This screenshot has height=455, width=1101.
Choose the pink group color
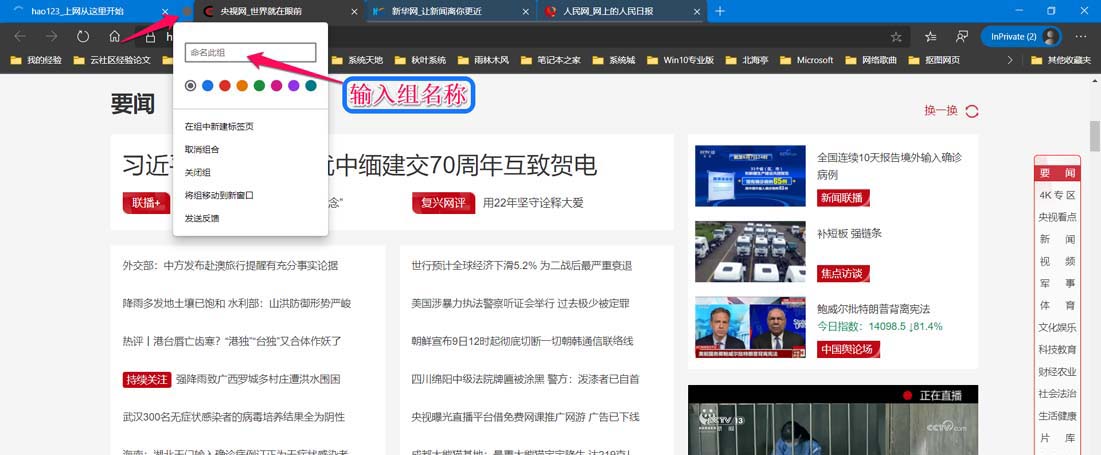tap(277, 86)
